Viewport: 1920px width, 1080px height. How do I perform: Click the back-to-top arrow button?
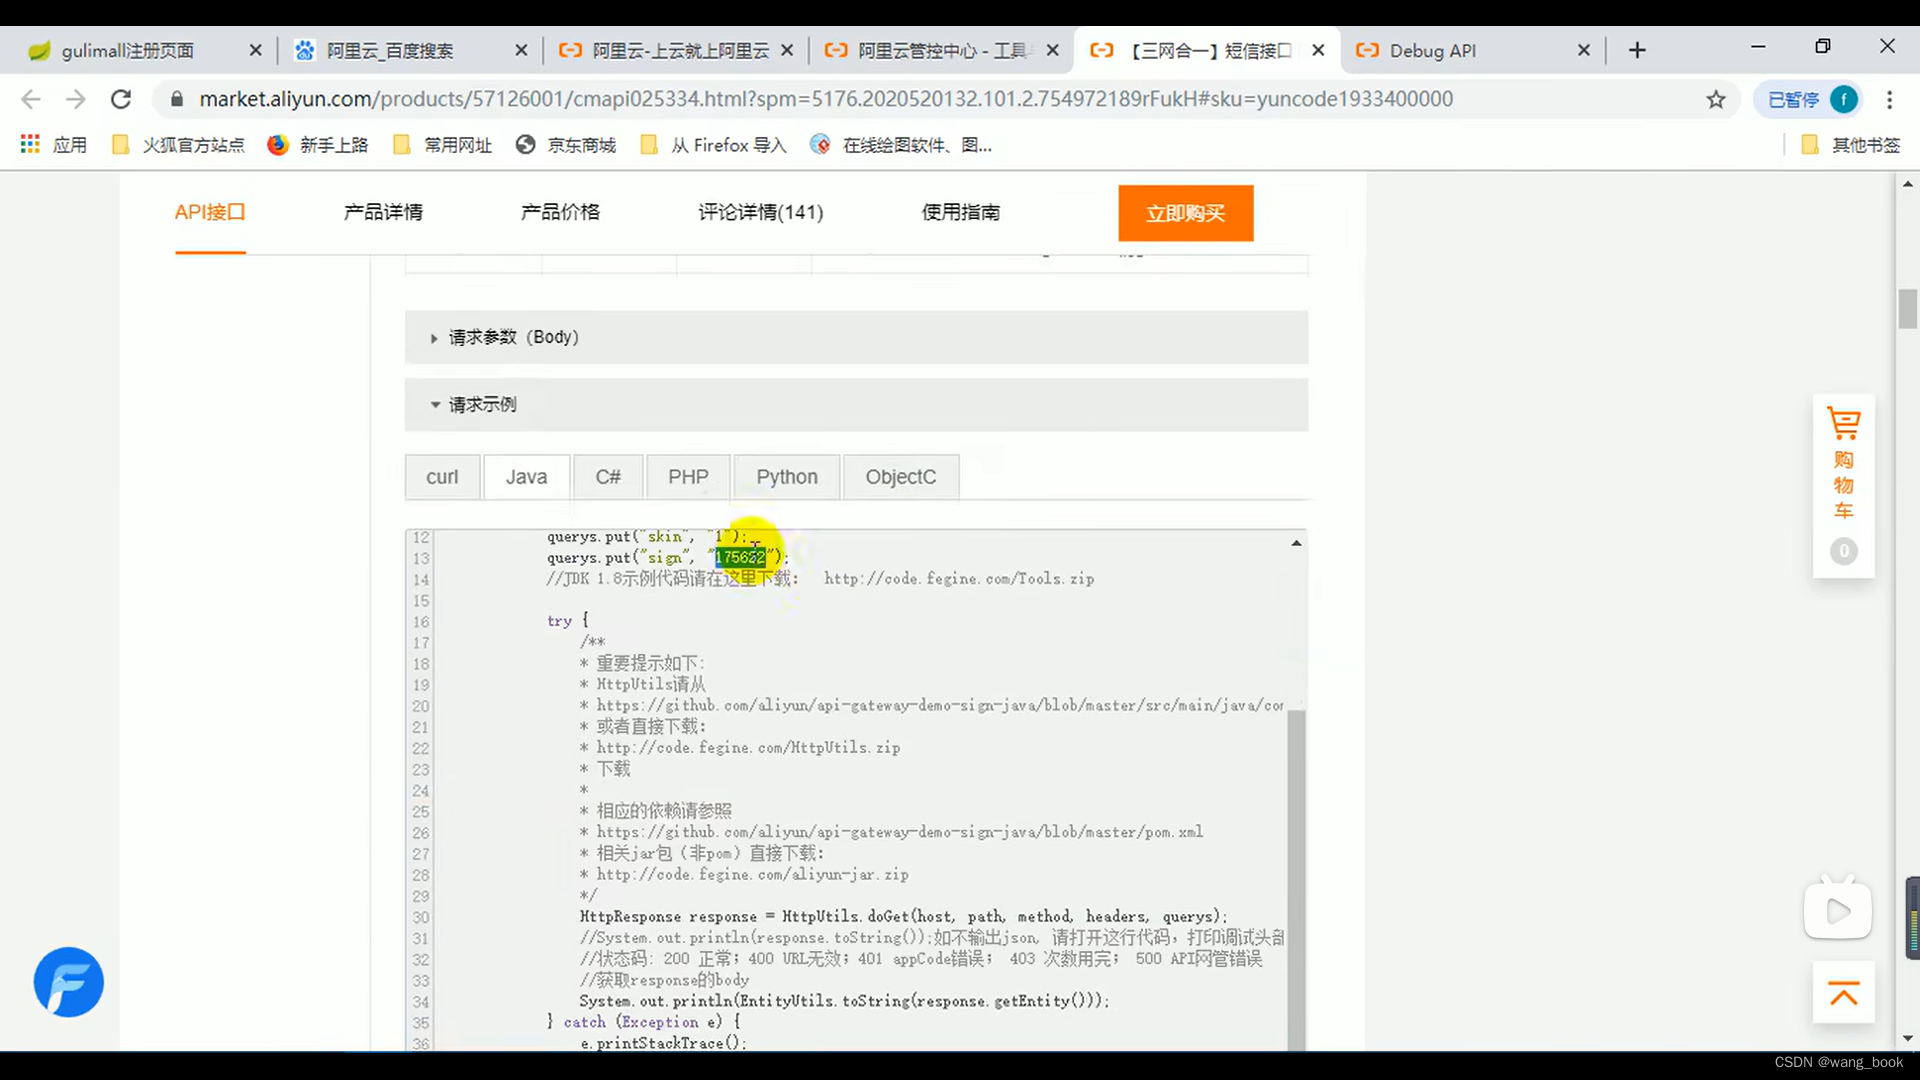point(1844,993)
